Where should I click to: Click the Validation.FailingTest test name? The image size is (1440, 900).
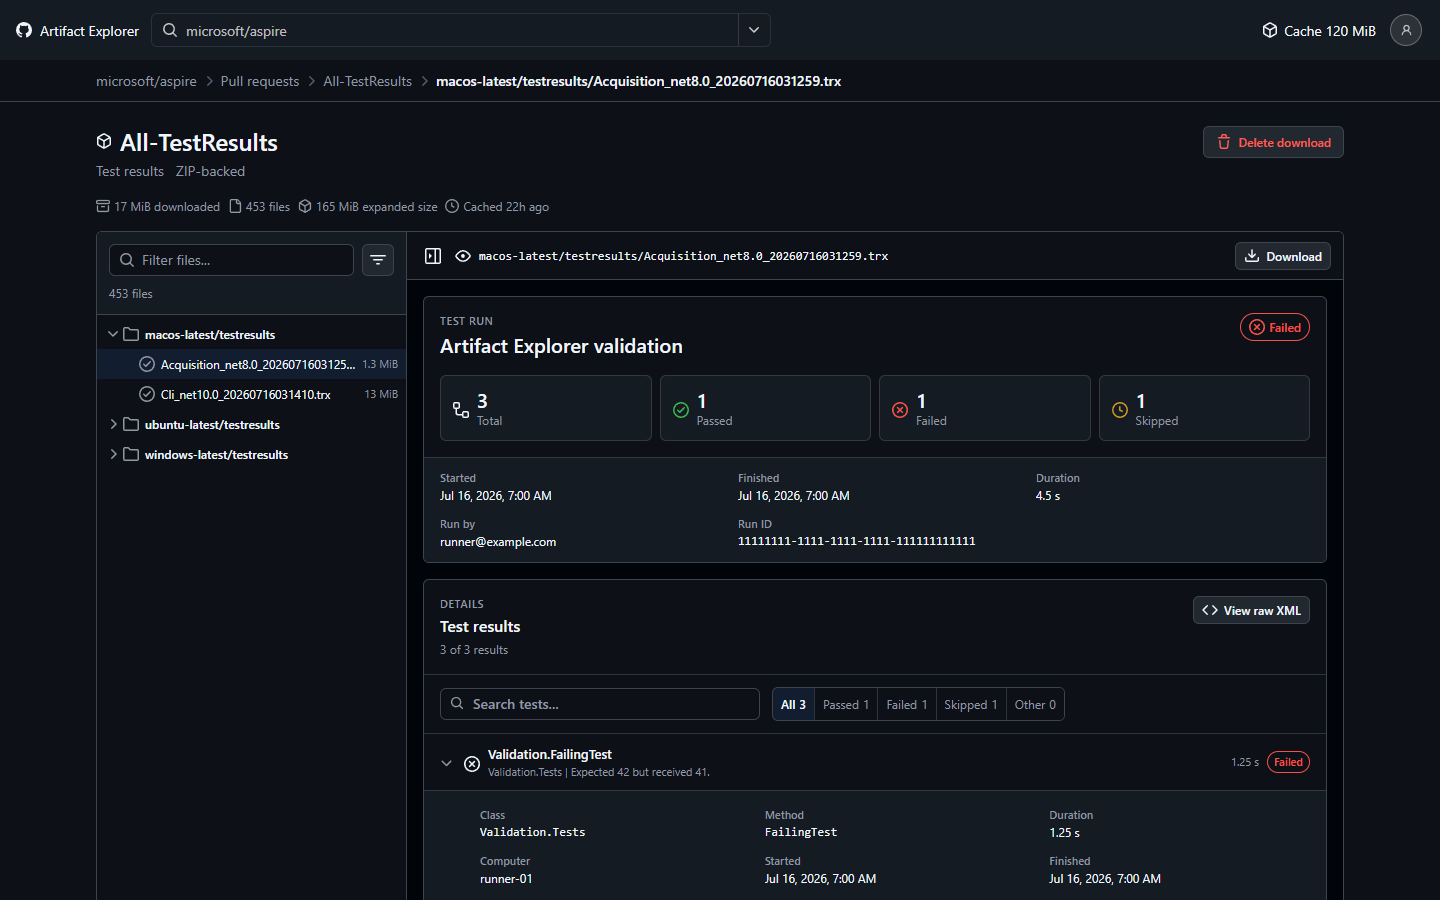point(550,755)
